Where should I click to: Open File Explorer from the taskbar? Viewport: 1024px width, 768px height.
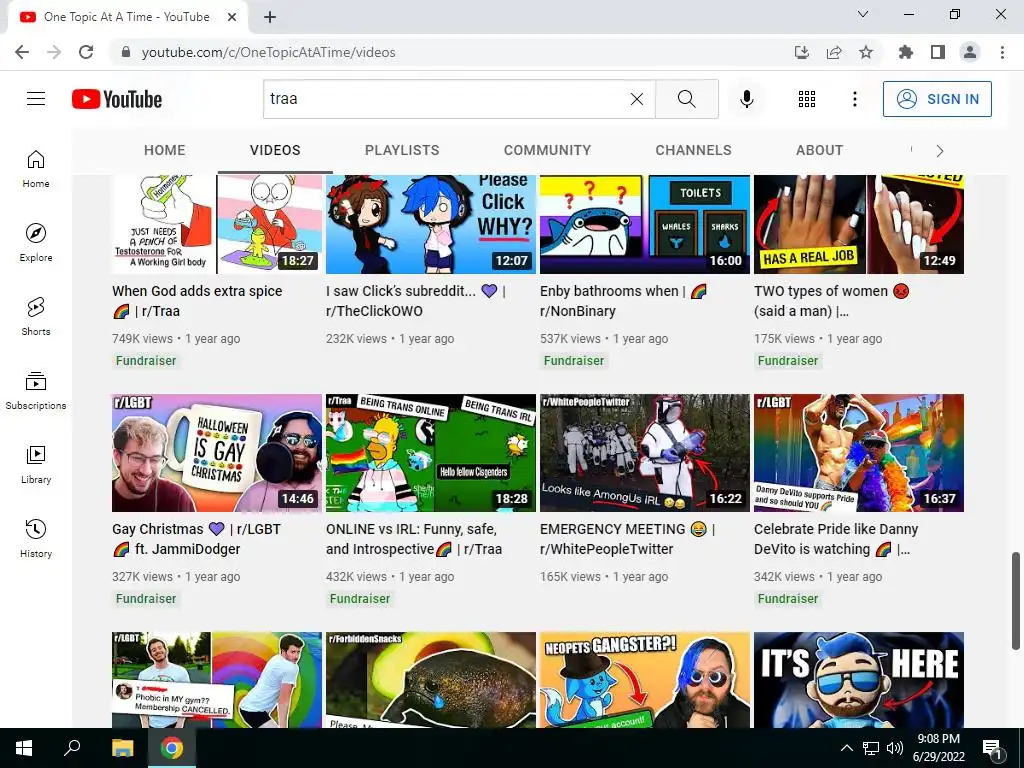[122, 748]
